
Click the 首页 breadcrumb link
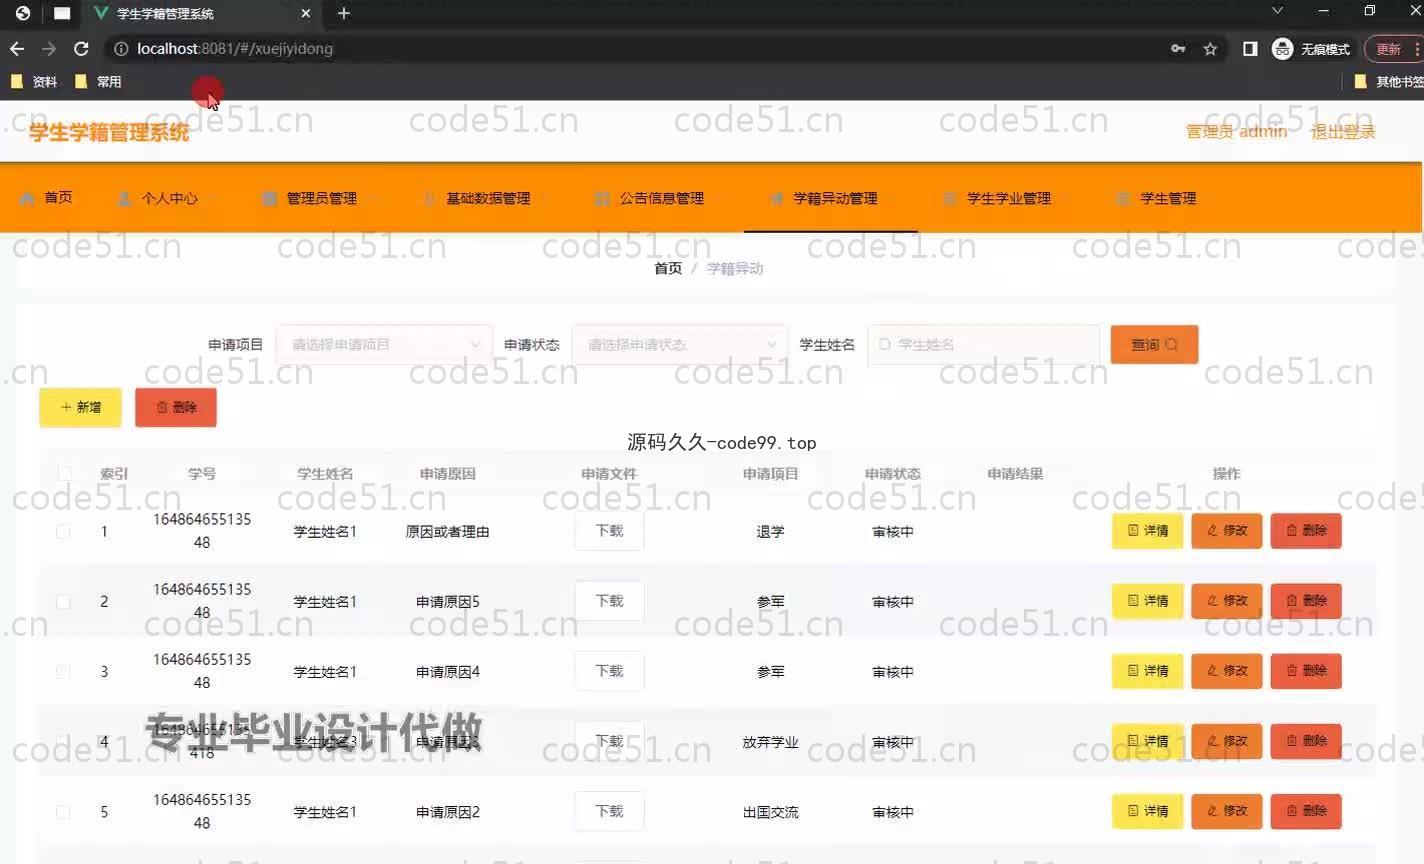(x=668, y=268)
